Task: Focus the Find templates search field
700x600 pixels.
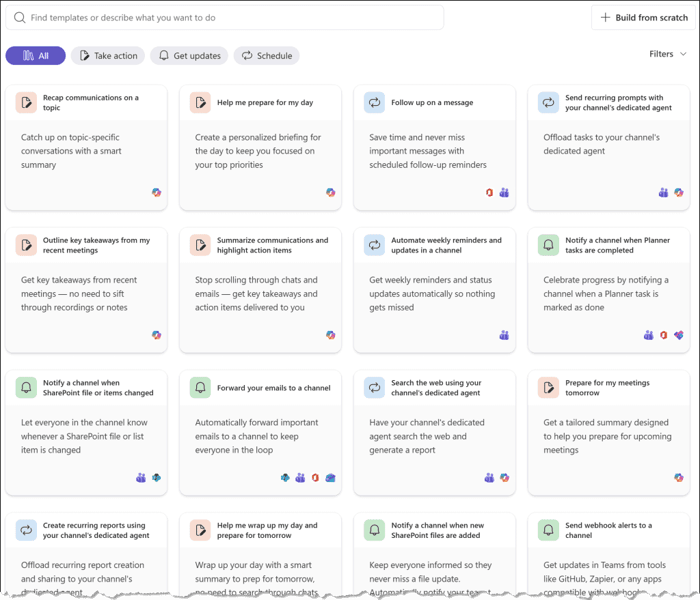Action: click(225, 17)
